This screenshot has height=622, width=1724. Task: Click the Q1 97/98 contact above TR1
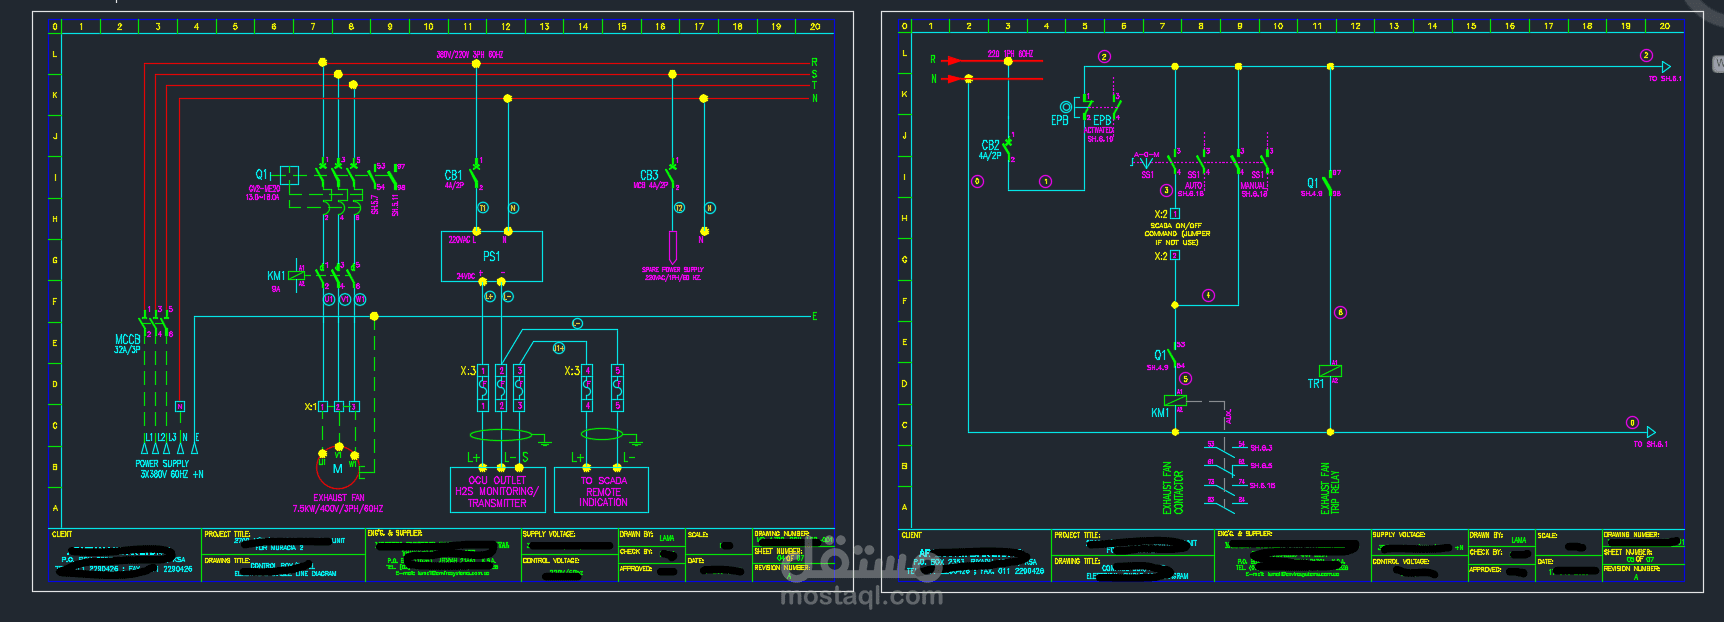click(1329, 184)
